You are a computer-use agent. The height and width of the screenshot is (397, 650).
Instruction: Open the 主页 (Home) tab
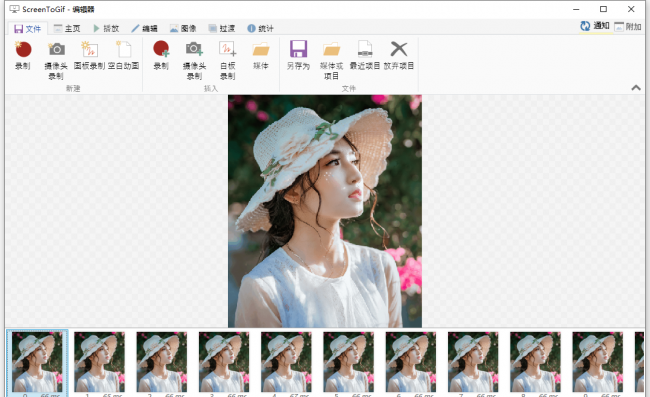[67, 29]
